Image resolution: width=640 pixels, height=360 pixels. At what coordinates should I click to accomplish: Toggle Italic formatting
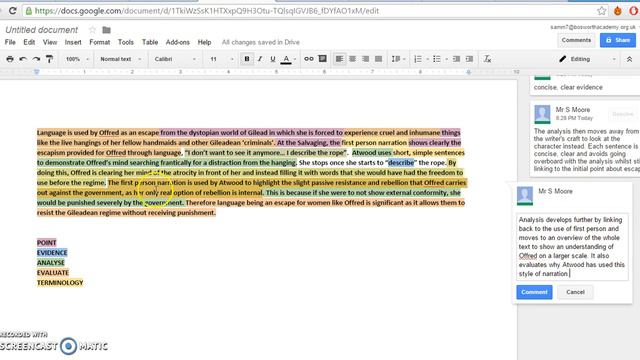point(260,59)
